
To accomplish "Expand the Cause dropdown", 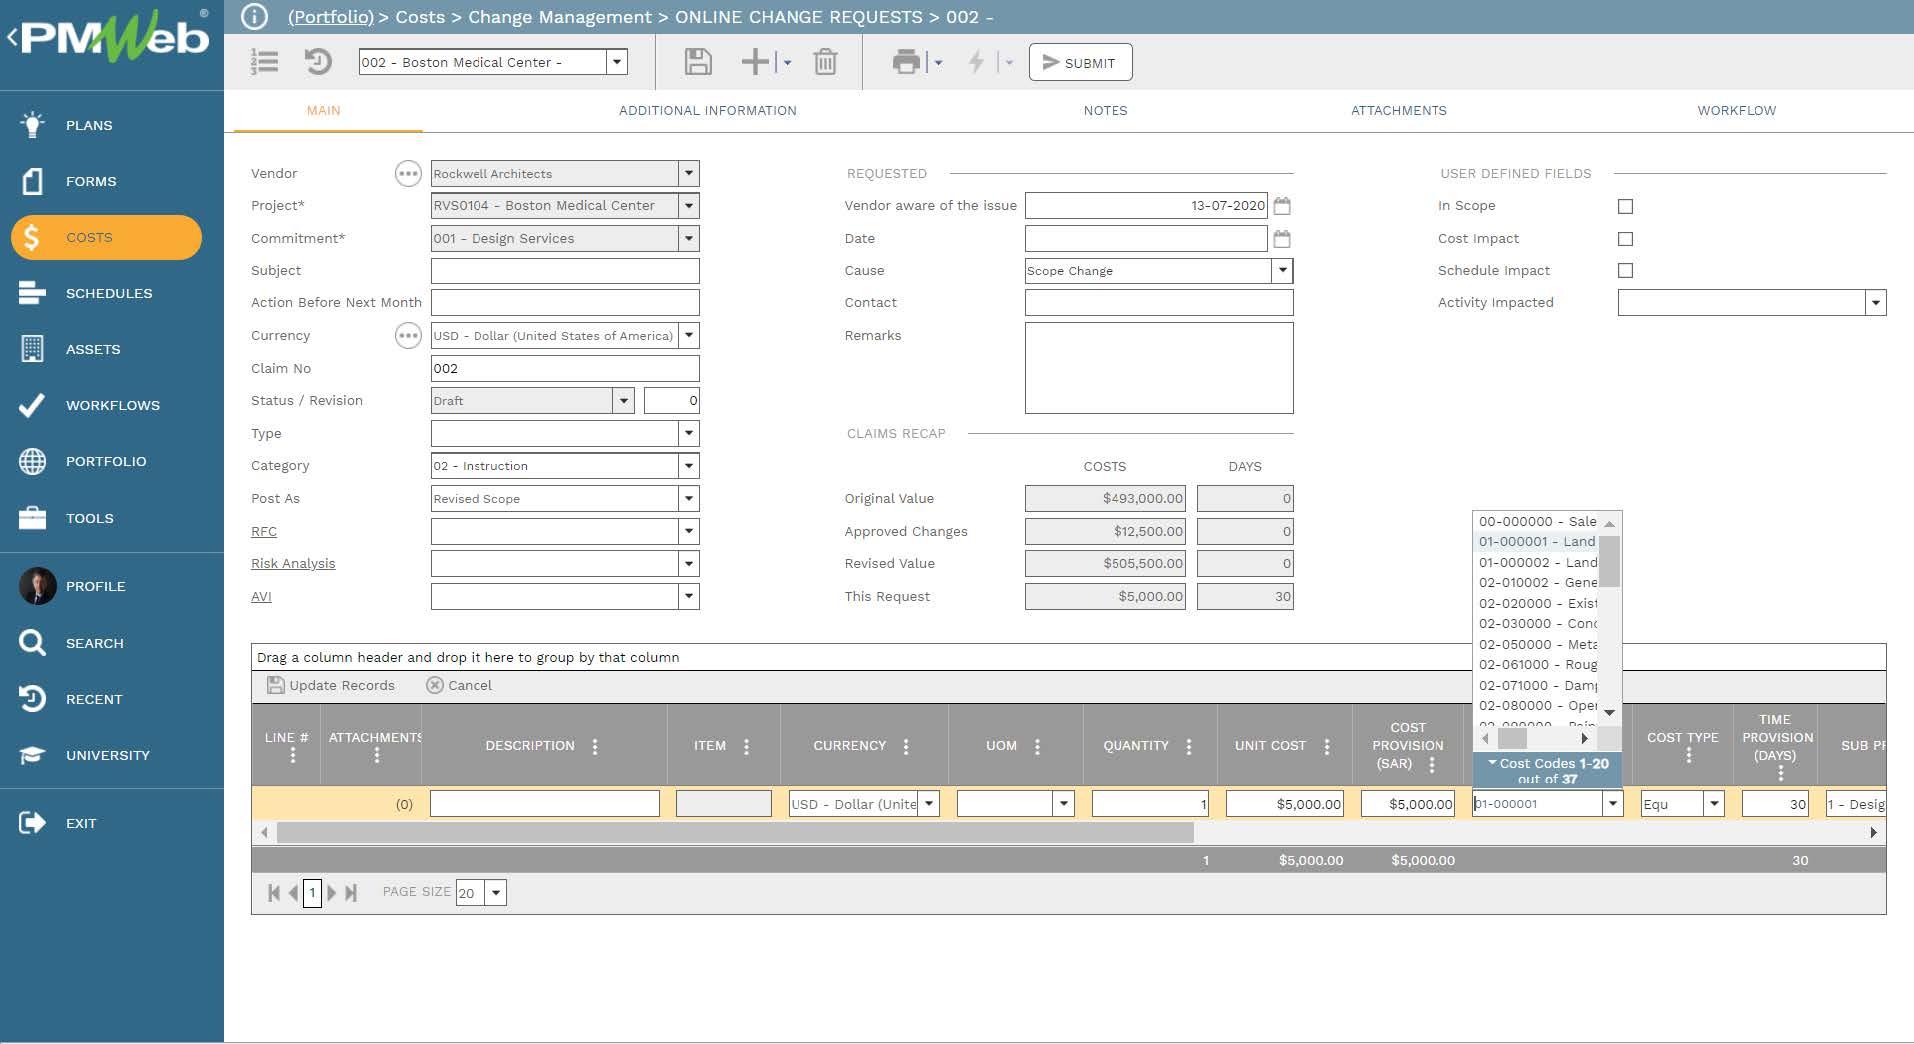I will [x=1282, y=271].
